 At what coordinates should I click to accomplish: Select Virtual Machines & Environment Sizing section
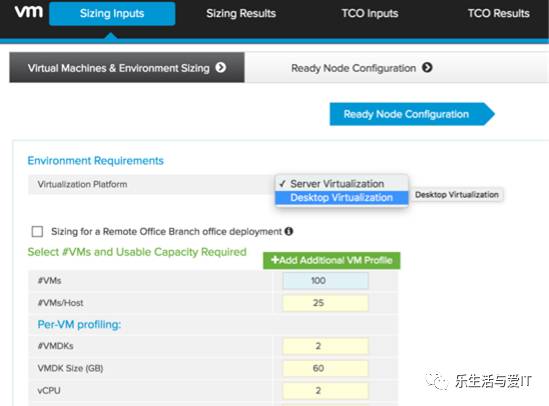127,68
